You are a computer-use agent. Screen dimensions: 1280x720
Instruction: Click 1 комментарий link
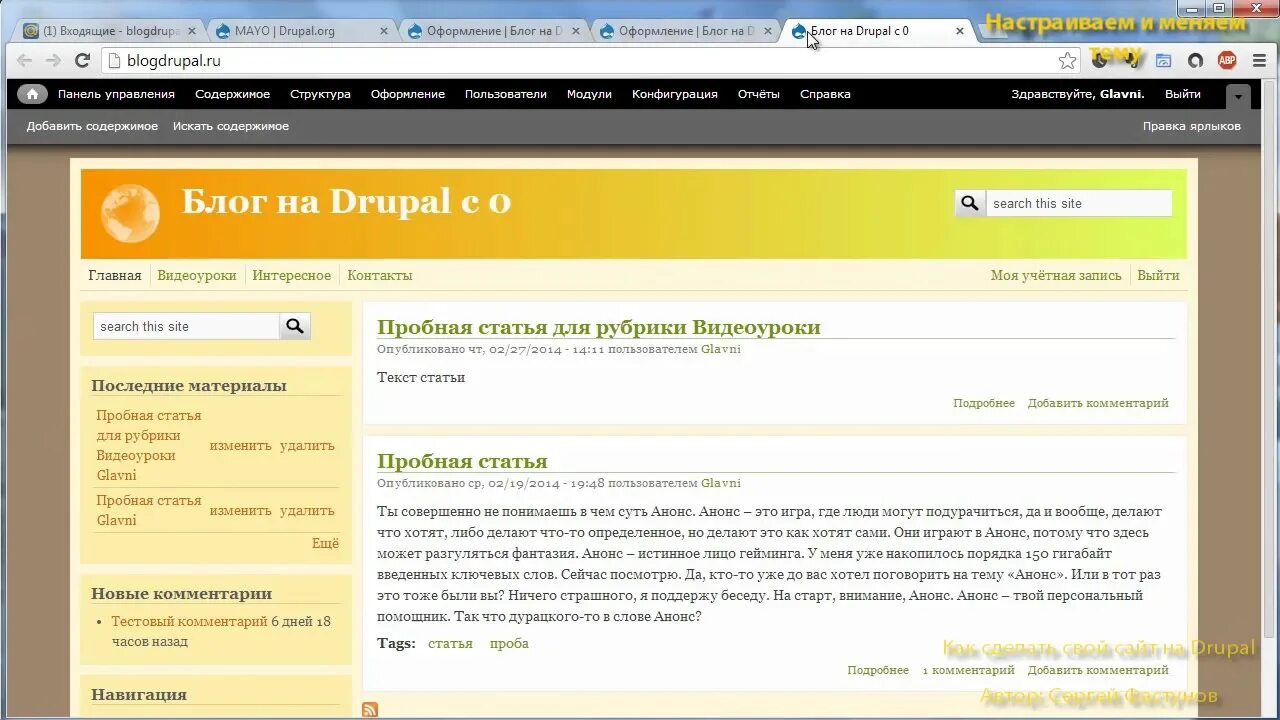[x=968, y=670]
